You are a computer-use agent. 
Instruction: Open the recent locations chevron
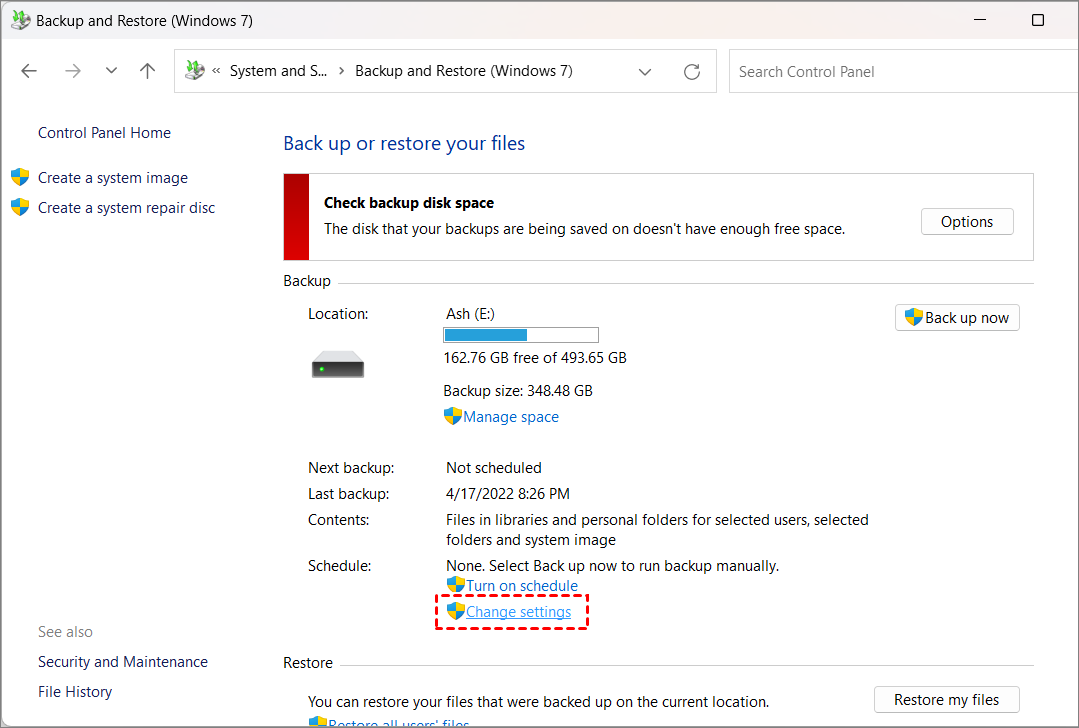111,71
